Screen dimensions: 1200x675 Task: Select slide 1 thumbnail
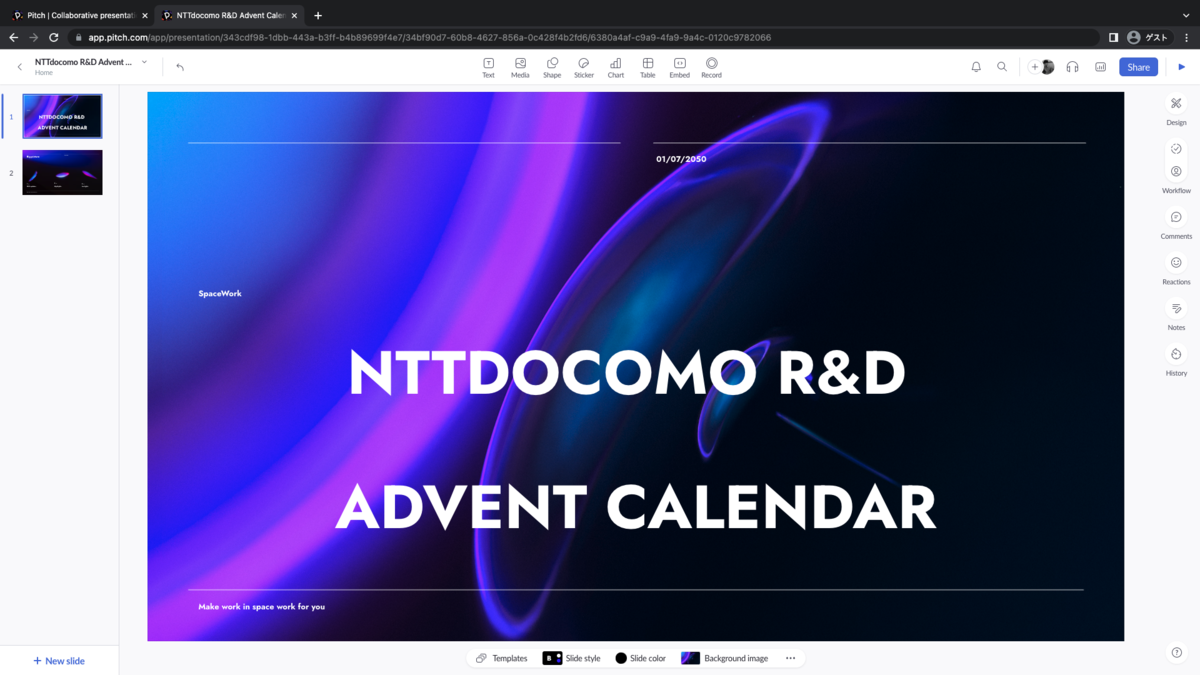[62, 116]
